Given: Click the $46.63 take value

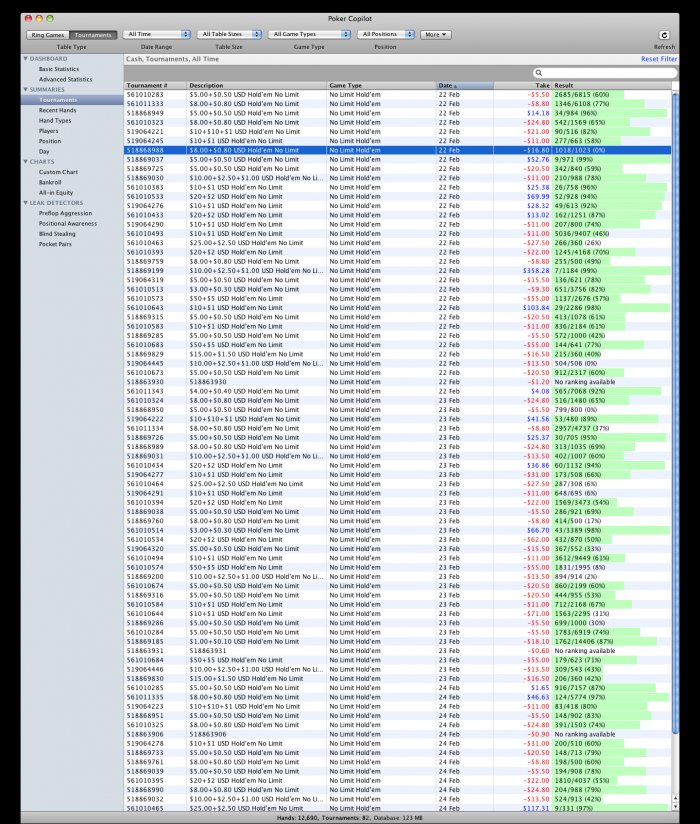Looking at the screenshot, I should point(538,697).
